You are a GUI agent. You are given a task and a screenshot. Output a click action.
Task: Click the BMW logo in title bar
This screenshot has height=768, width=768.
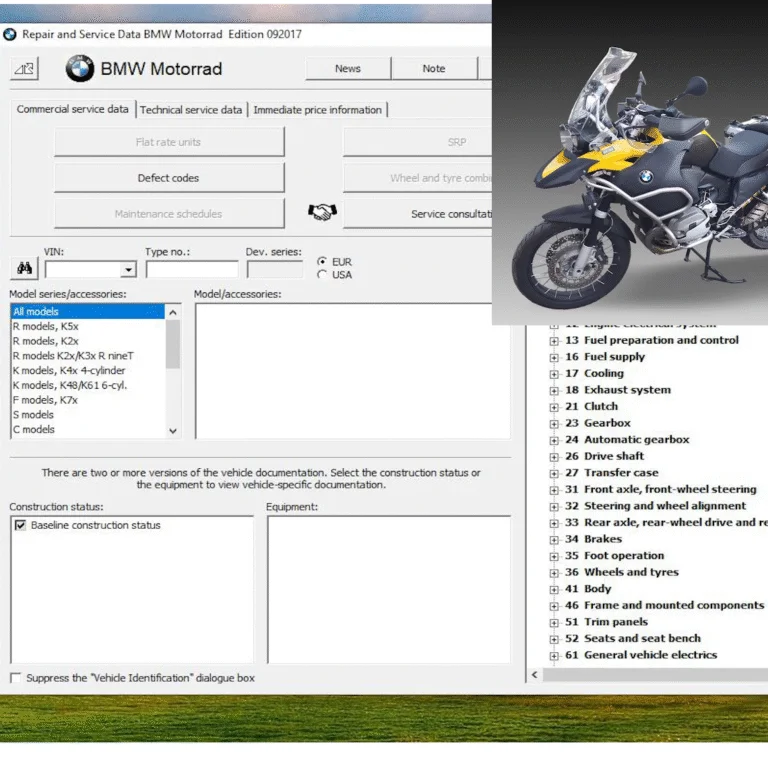pyautogui.click(x=9, y=34)
